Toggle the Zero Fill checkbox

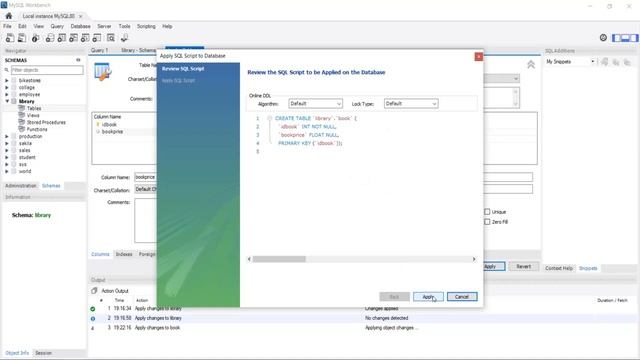pos(487,222)
